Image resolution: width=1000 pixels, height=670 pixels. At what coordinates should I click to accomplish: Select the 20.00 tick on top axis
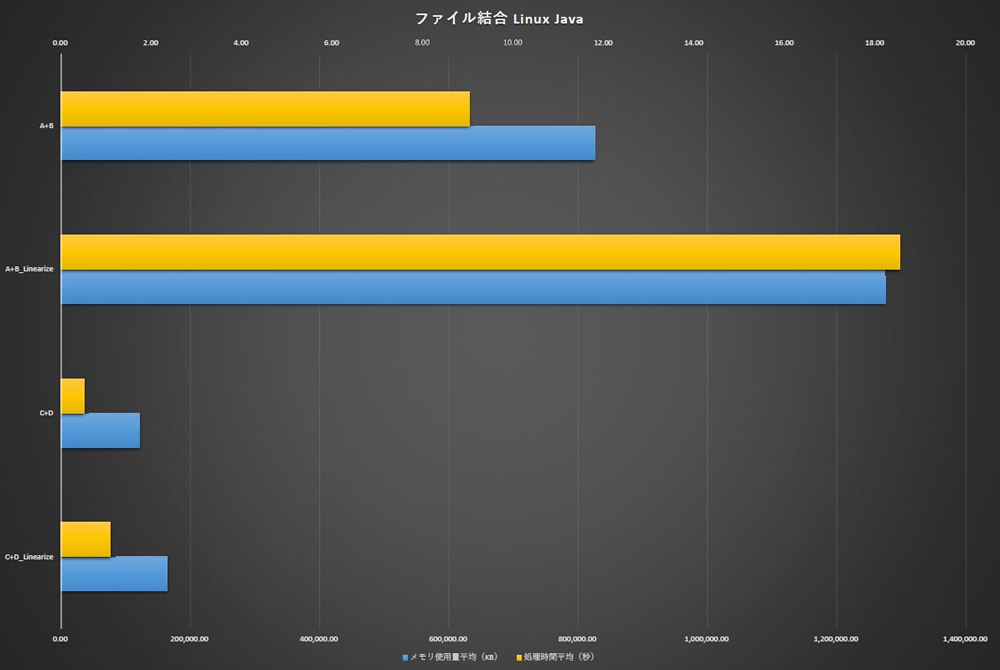click(965, 43)
